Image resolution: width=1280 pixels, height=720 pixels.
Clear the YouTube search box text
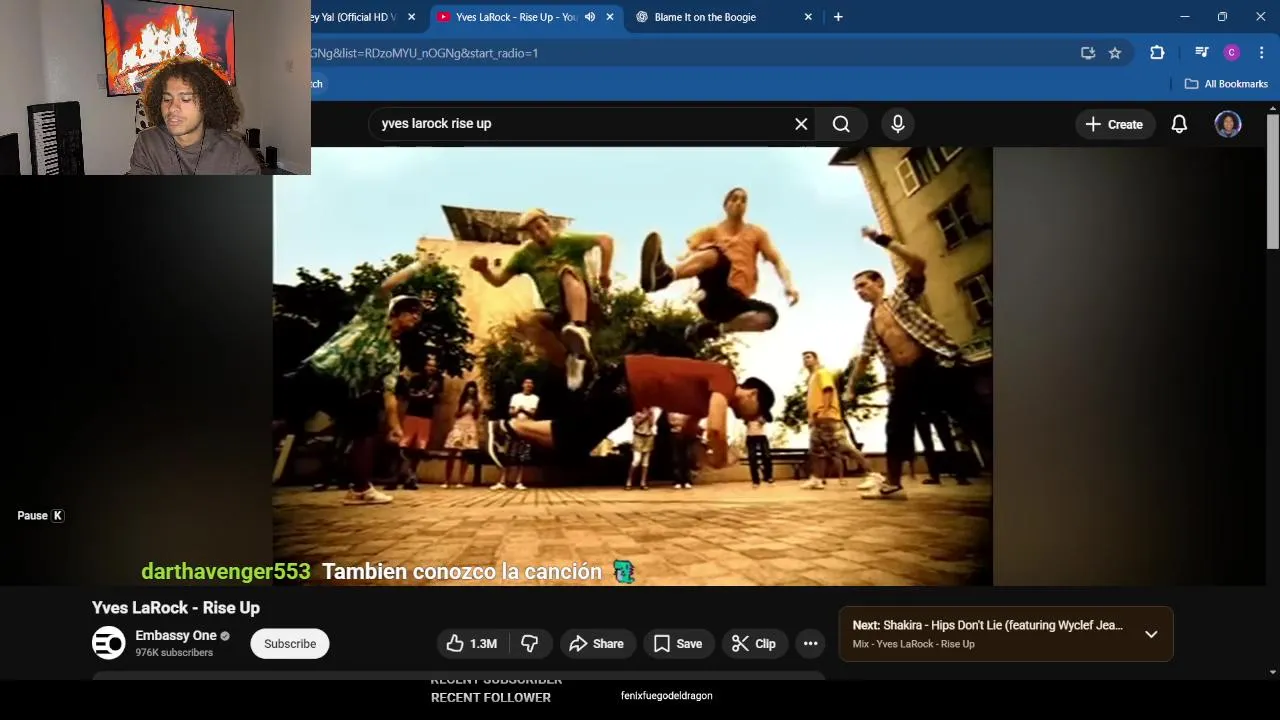pyautogui.click(x=801, y=124)
